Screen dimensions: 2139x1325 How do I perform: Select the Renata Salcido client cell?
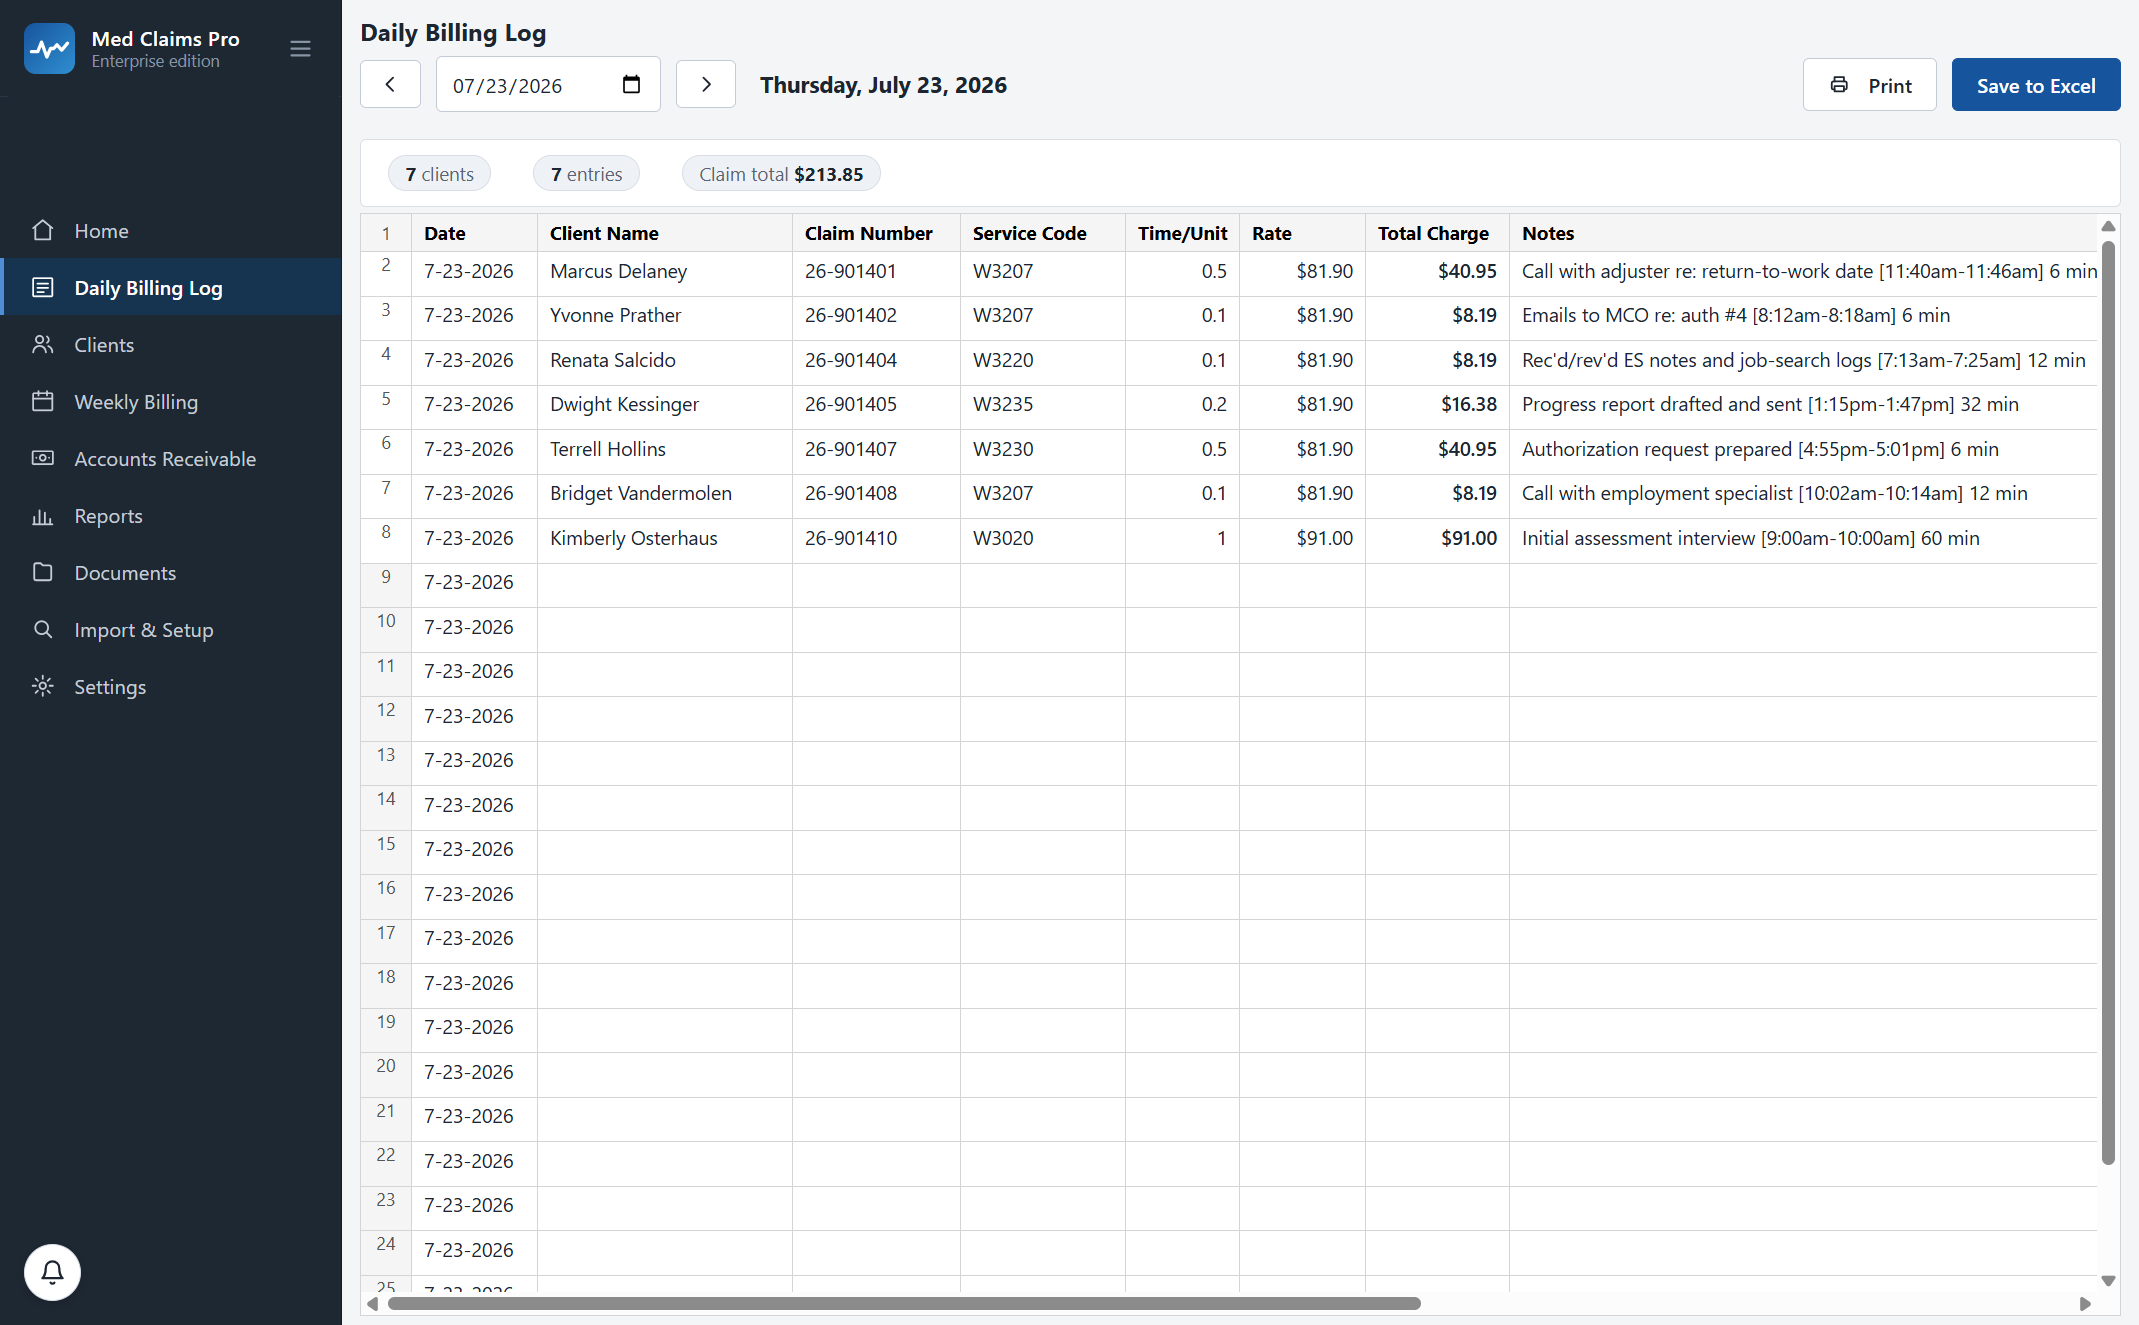click(665, 361)
